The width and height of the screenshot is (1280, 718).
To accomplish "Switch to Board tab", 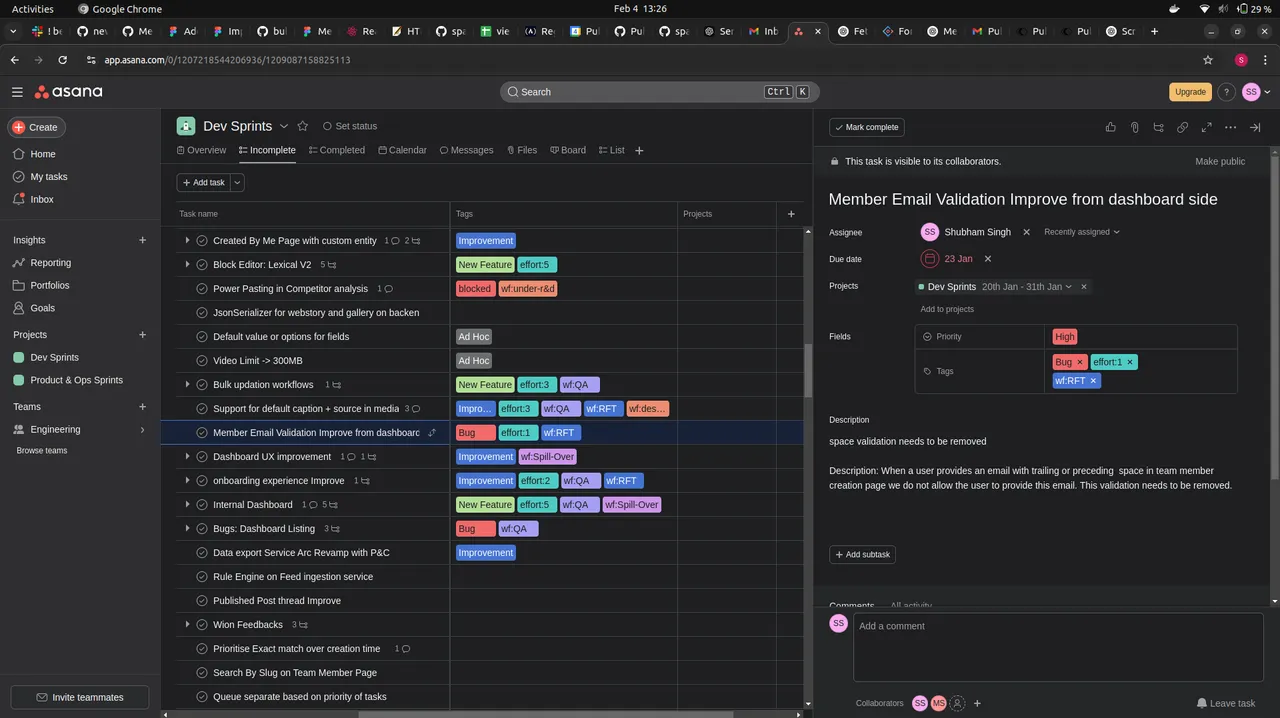I will (x=568, y=150).
